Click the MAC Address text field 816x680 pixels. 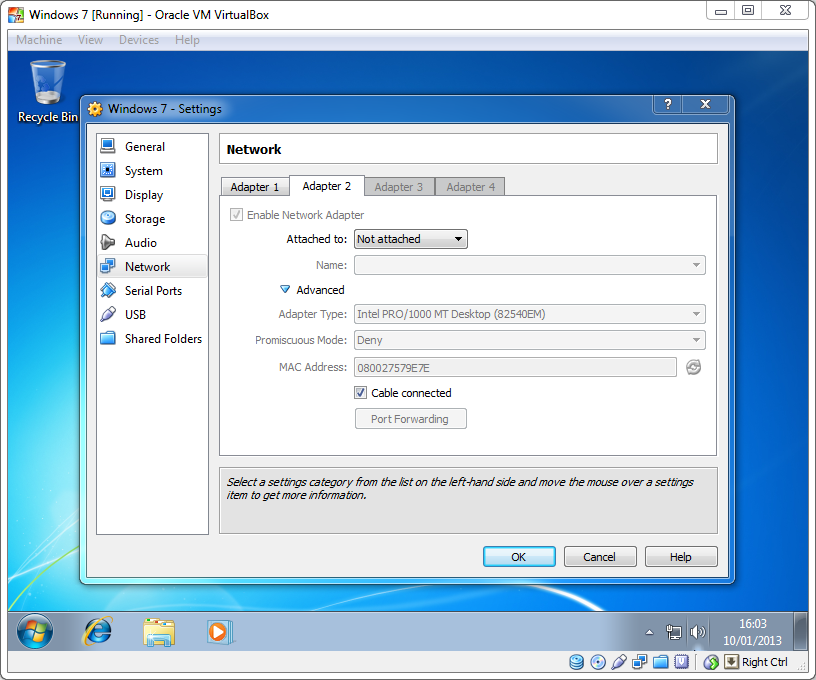515,367
